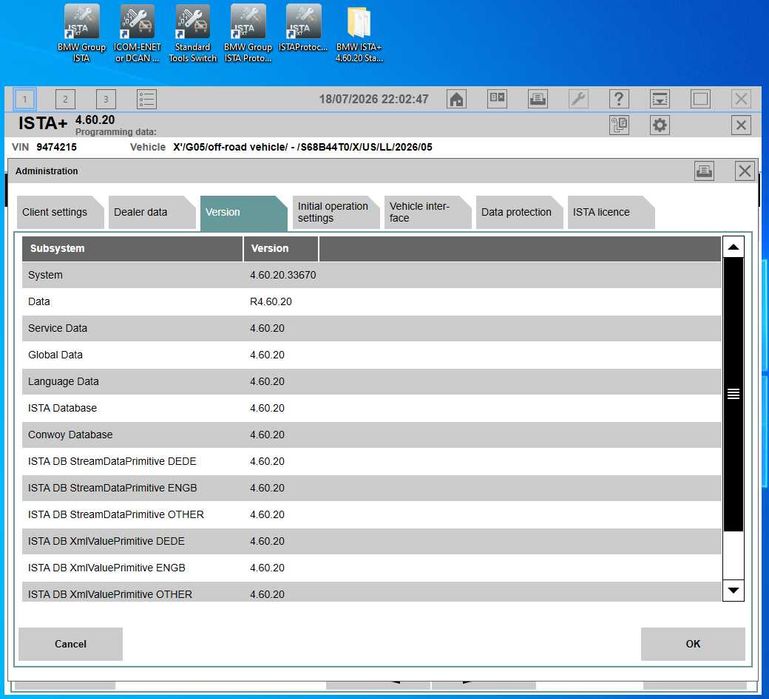Click the R4.60.20 data version value
Image resolution: width=769 pixels, height=699 pixels.
[271, 302]
